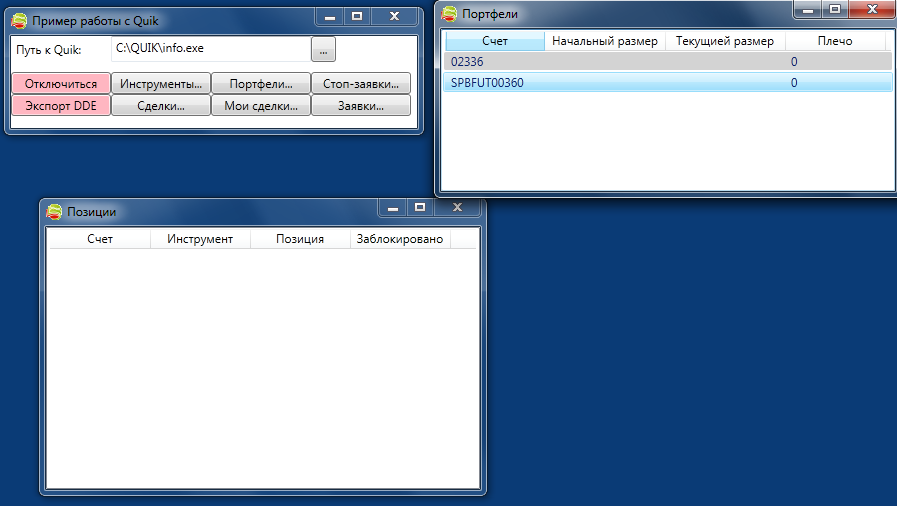Open the Портфели... window
The height and width of the screenshot is (506, 897).
coord(261,83)
